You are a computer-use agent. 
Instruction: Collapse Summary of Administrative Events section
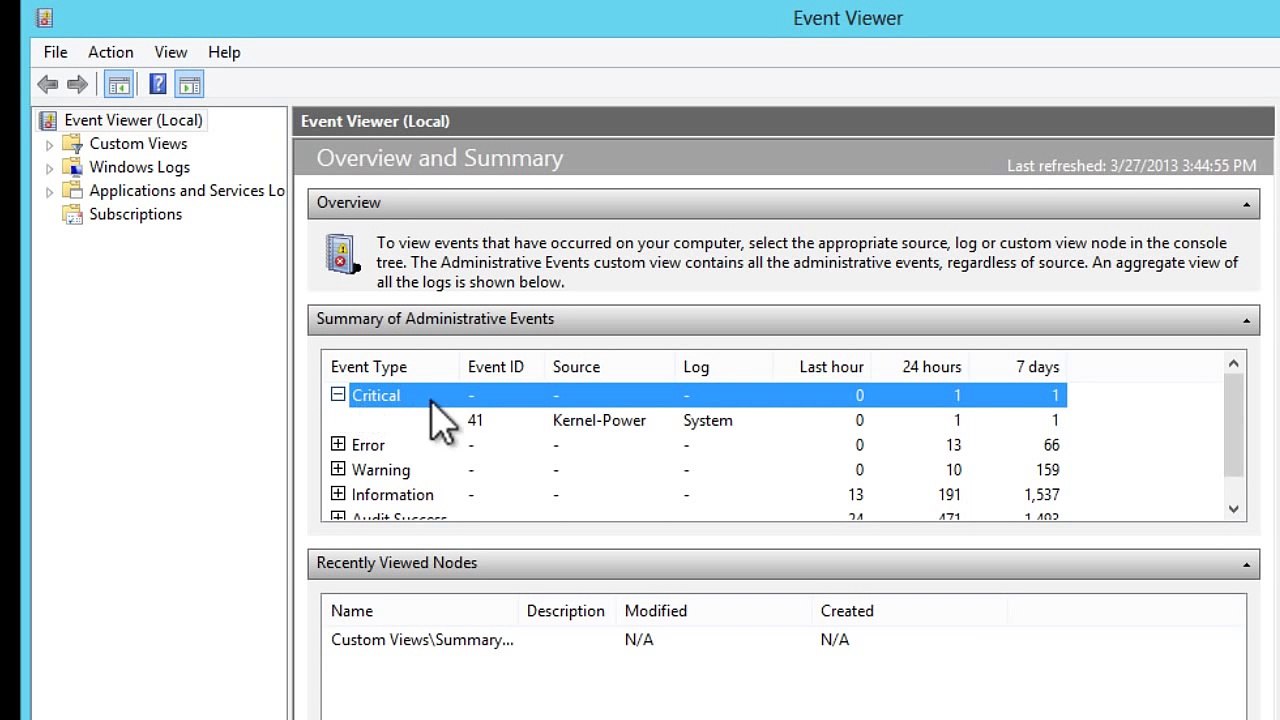click(1246, 320)
